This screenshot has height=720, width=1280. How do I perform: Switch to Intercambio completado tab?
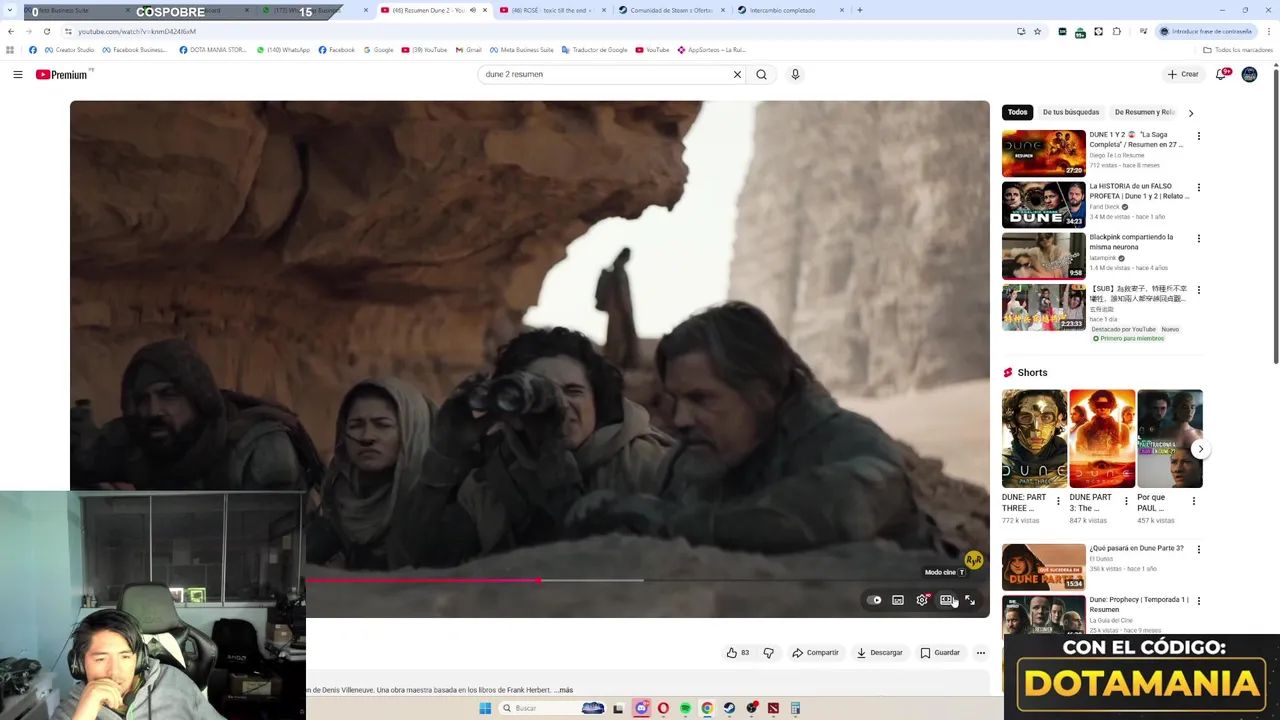pyautogui.click(x=790, y=10)
